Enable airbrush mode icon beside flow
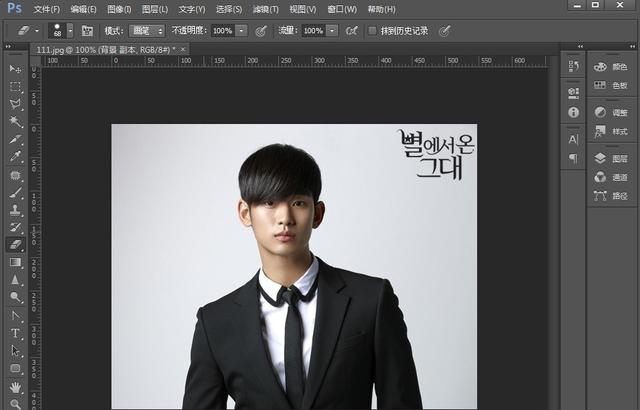Image resolution: width=640 pixels, height=410 pixels. point(351,31)
